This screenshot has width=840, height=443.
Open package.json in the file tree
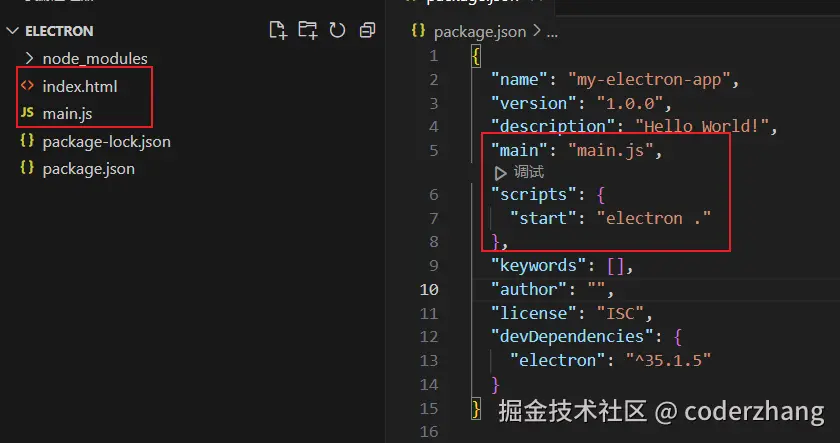[x=88, y=169]
